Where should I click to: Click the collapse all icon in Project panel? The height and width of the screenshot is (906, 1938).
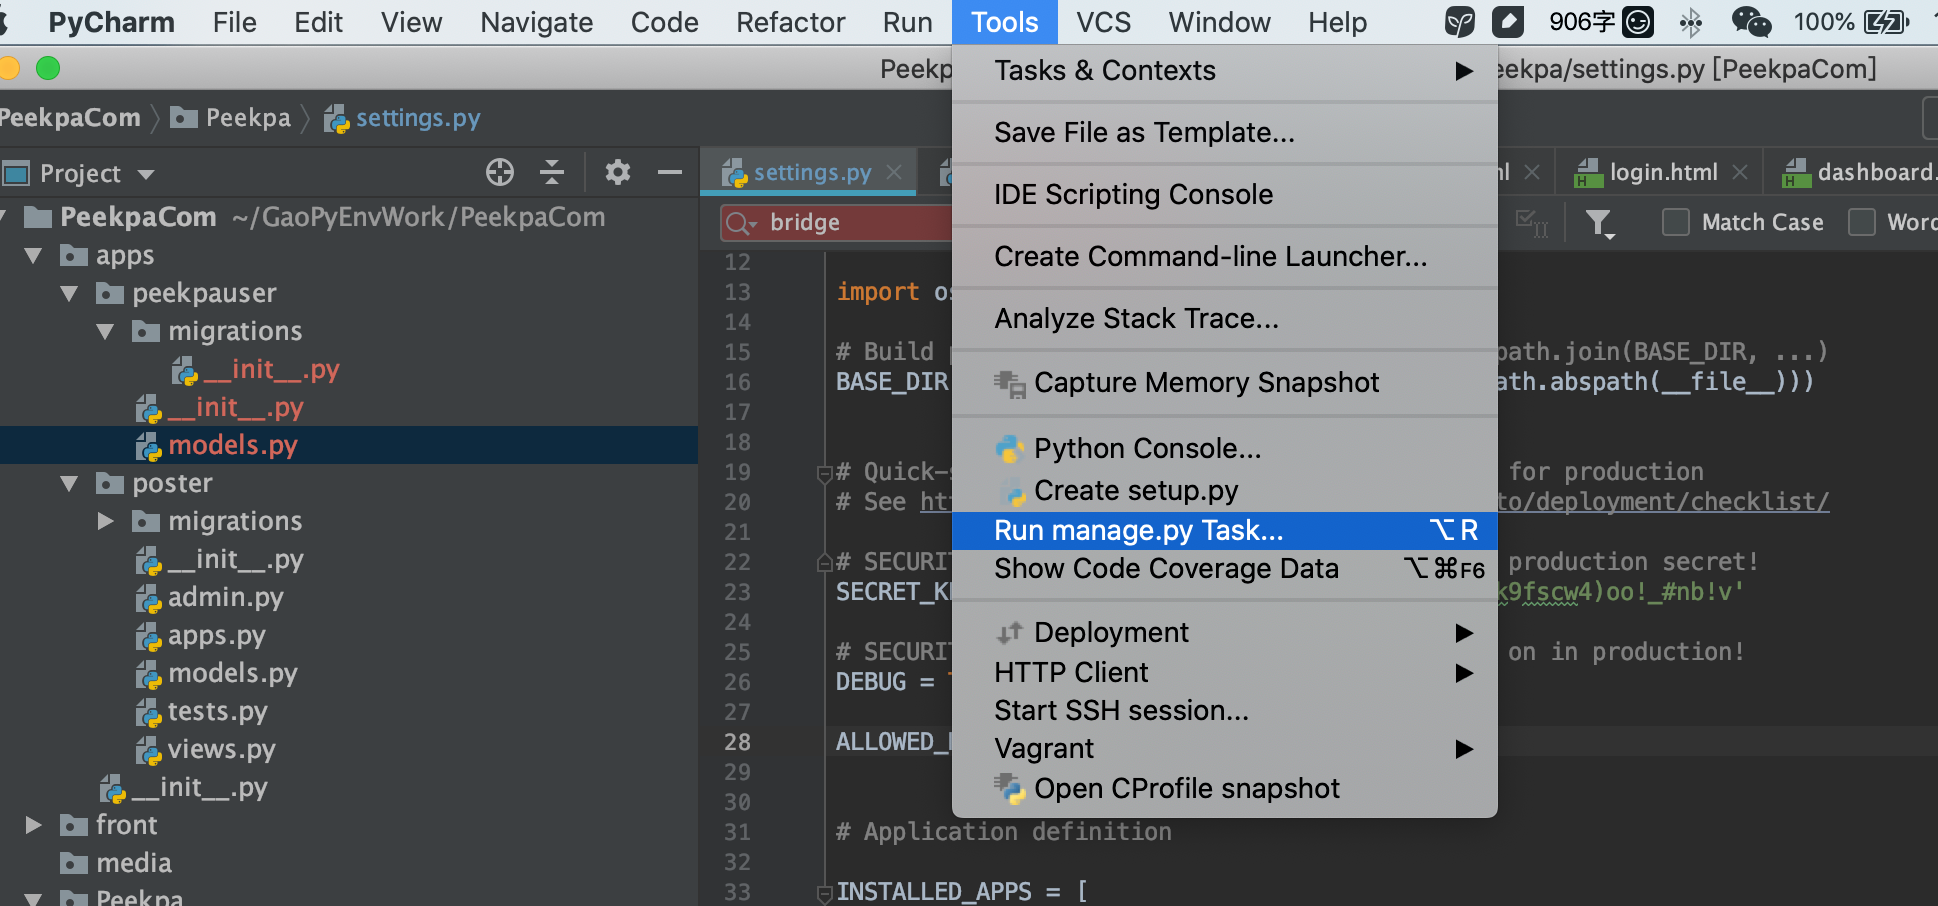[552, 173]
